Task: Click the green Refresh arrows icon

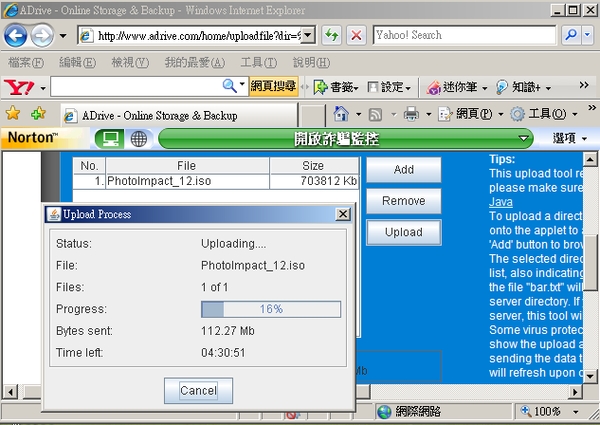Action: coord(331,36)
